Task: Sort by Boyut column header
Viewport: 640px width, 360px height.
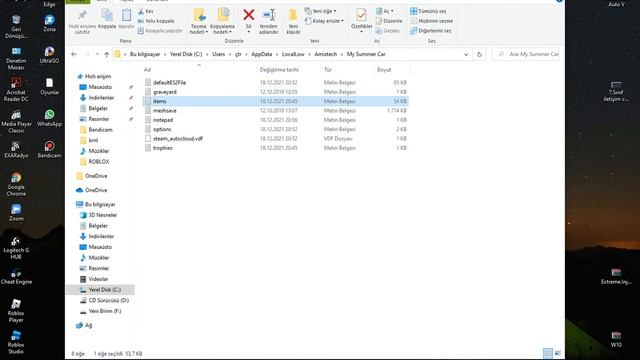Action: [384, 70]
